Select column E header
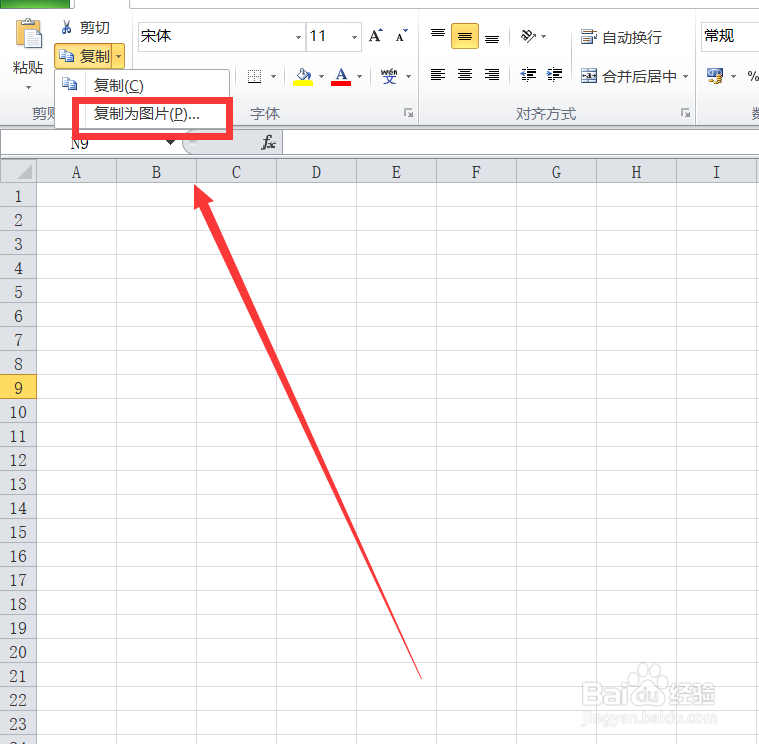This screenshot has width=759, height=744. [x=396, y=172]
